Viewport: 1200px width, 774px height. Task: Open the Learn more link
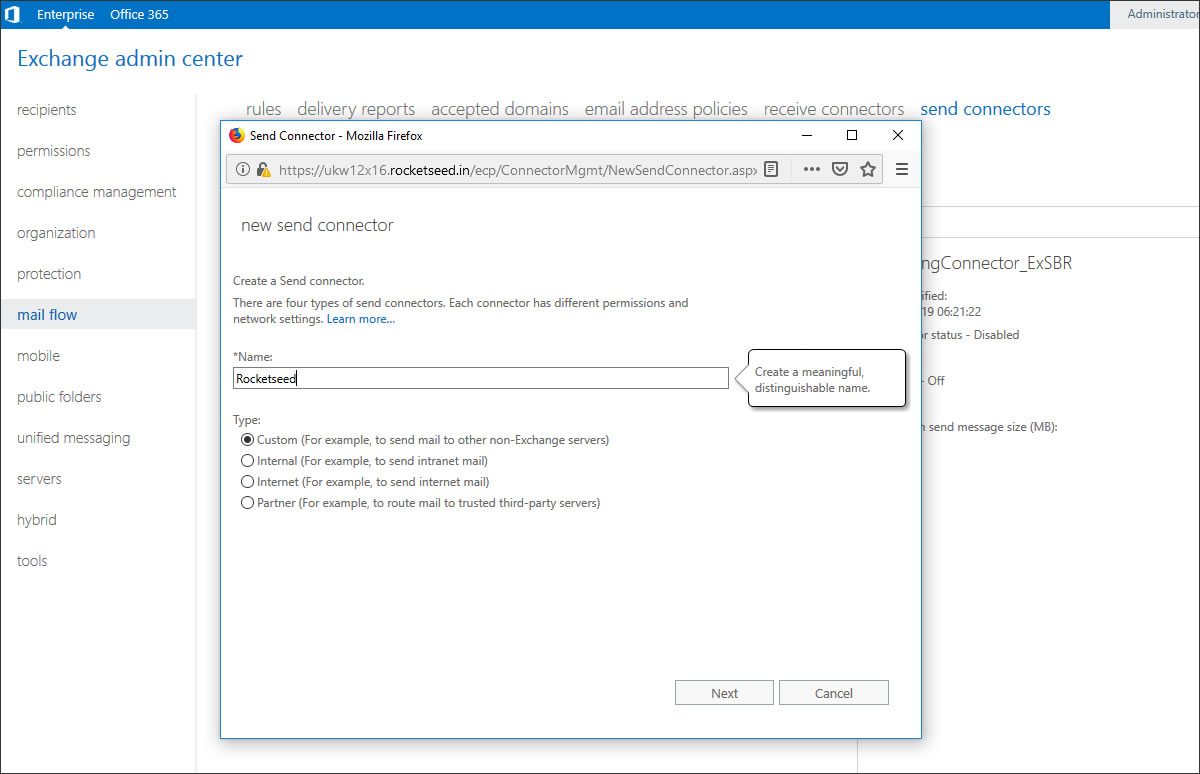[361, 319]
